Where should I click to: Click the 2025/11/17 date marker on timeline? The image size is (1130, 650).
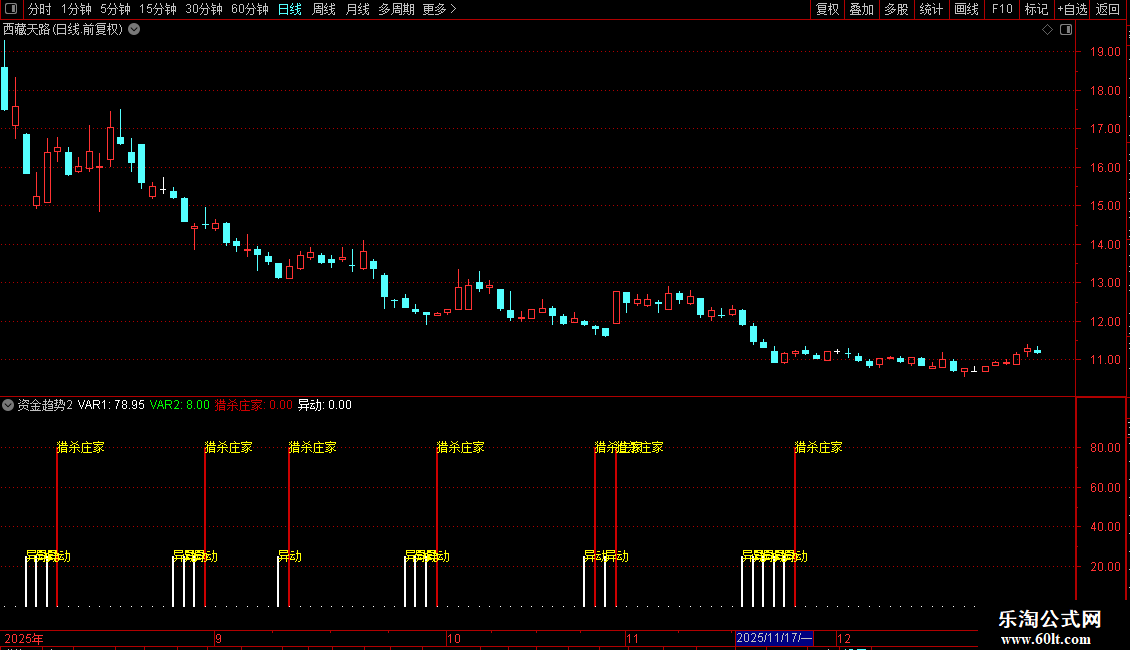point(774,638)
